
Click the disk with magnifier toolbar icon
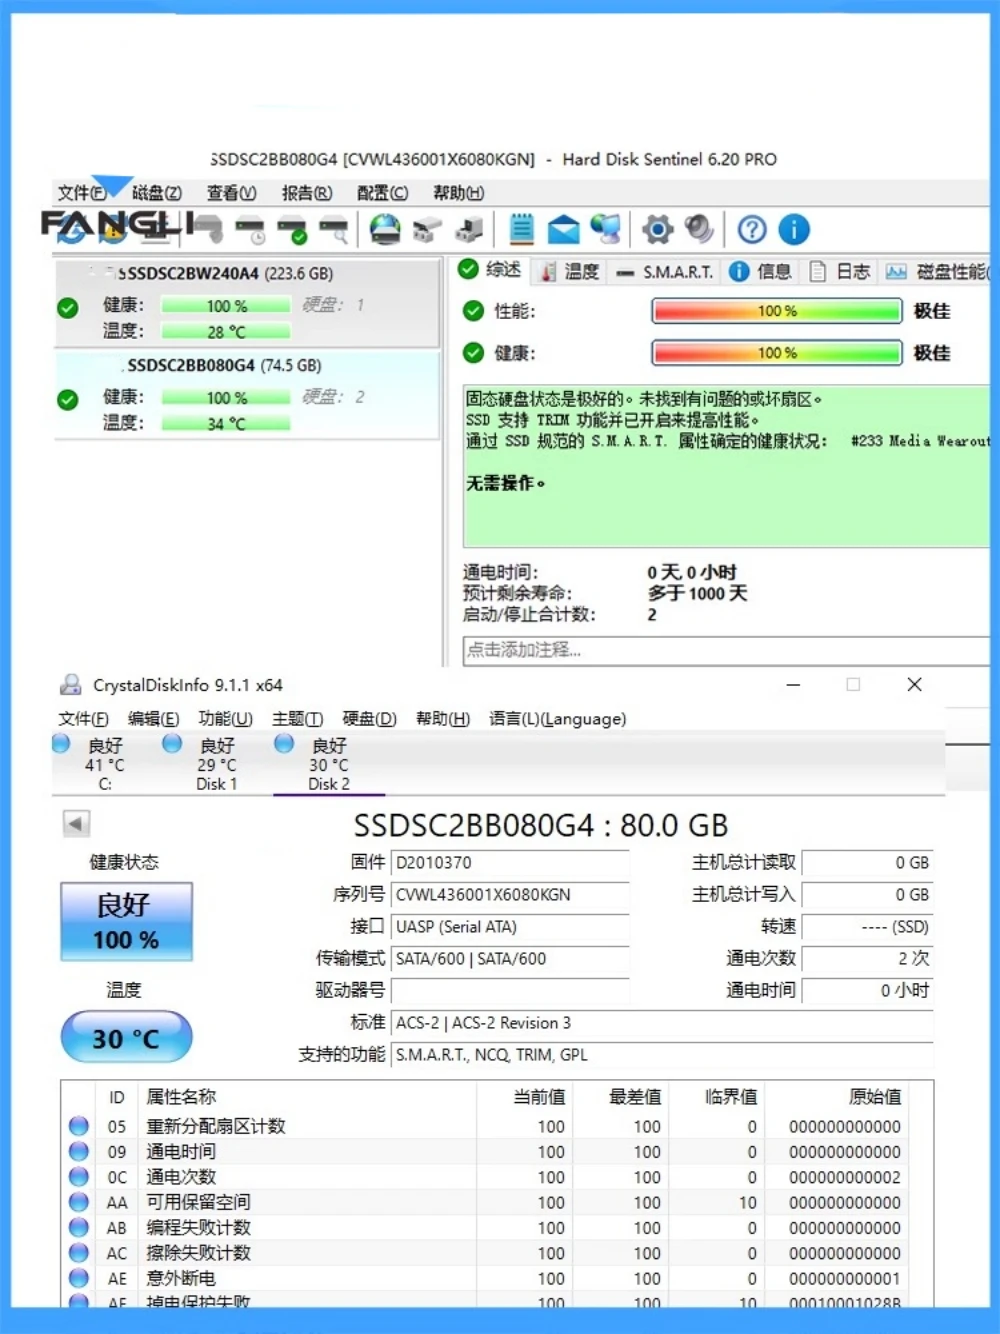click(334, 230)
